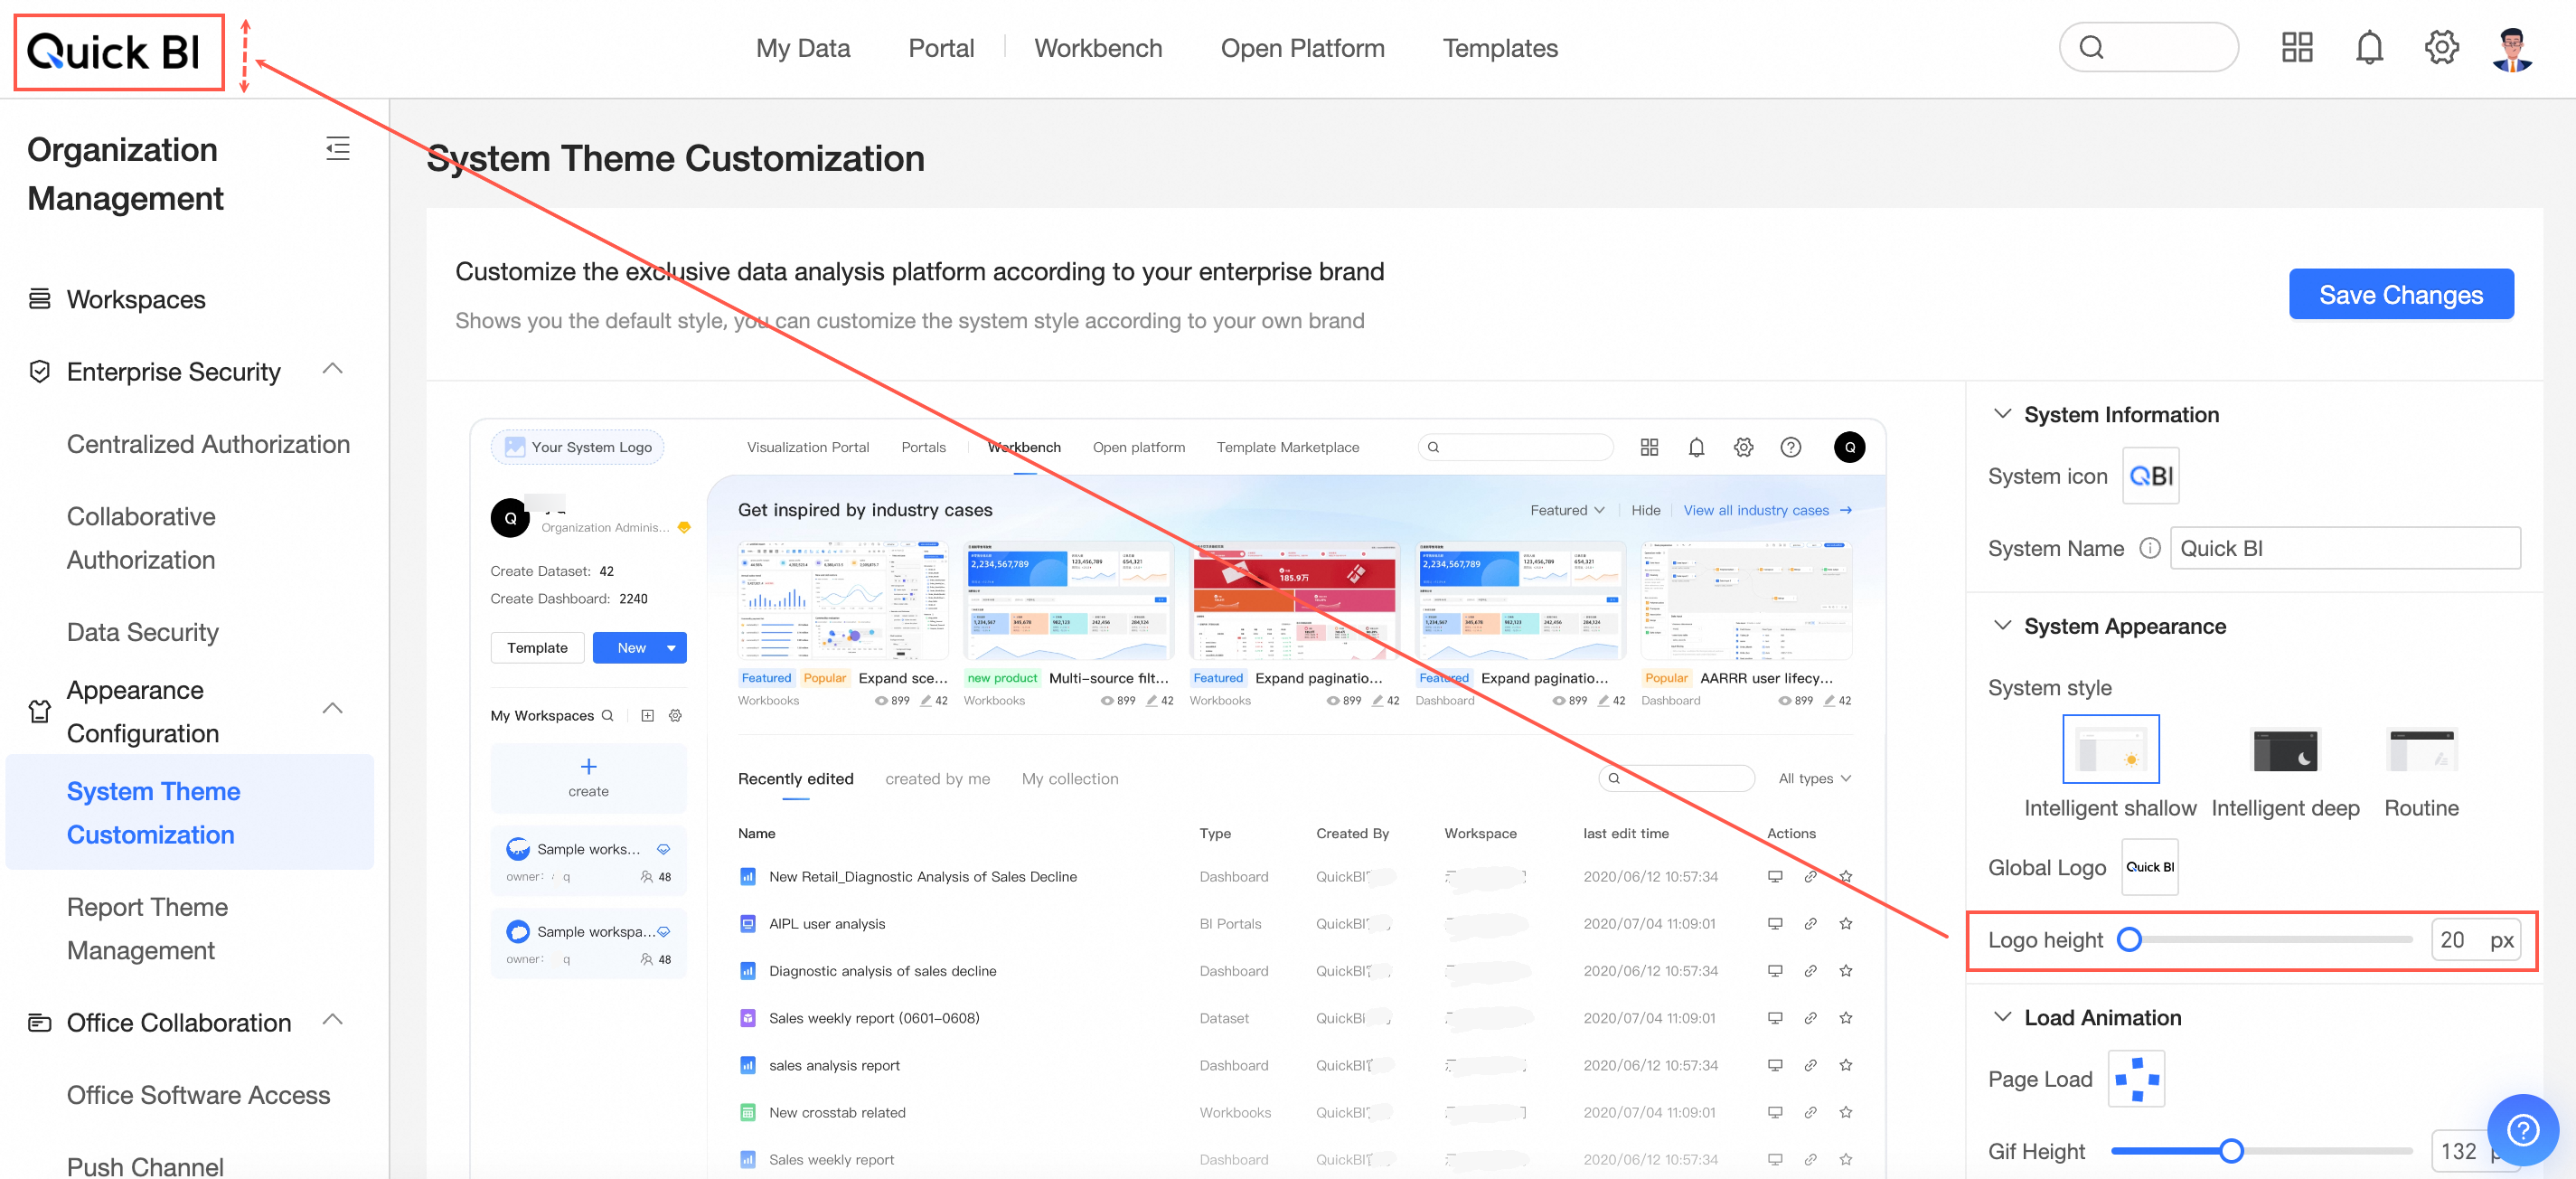Collapse Office Collaboration section
The height and width of the screenshot is (1179, 2576).
(333, 1020)
